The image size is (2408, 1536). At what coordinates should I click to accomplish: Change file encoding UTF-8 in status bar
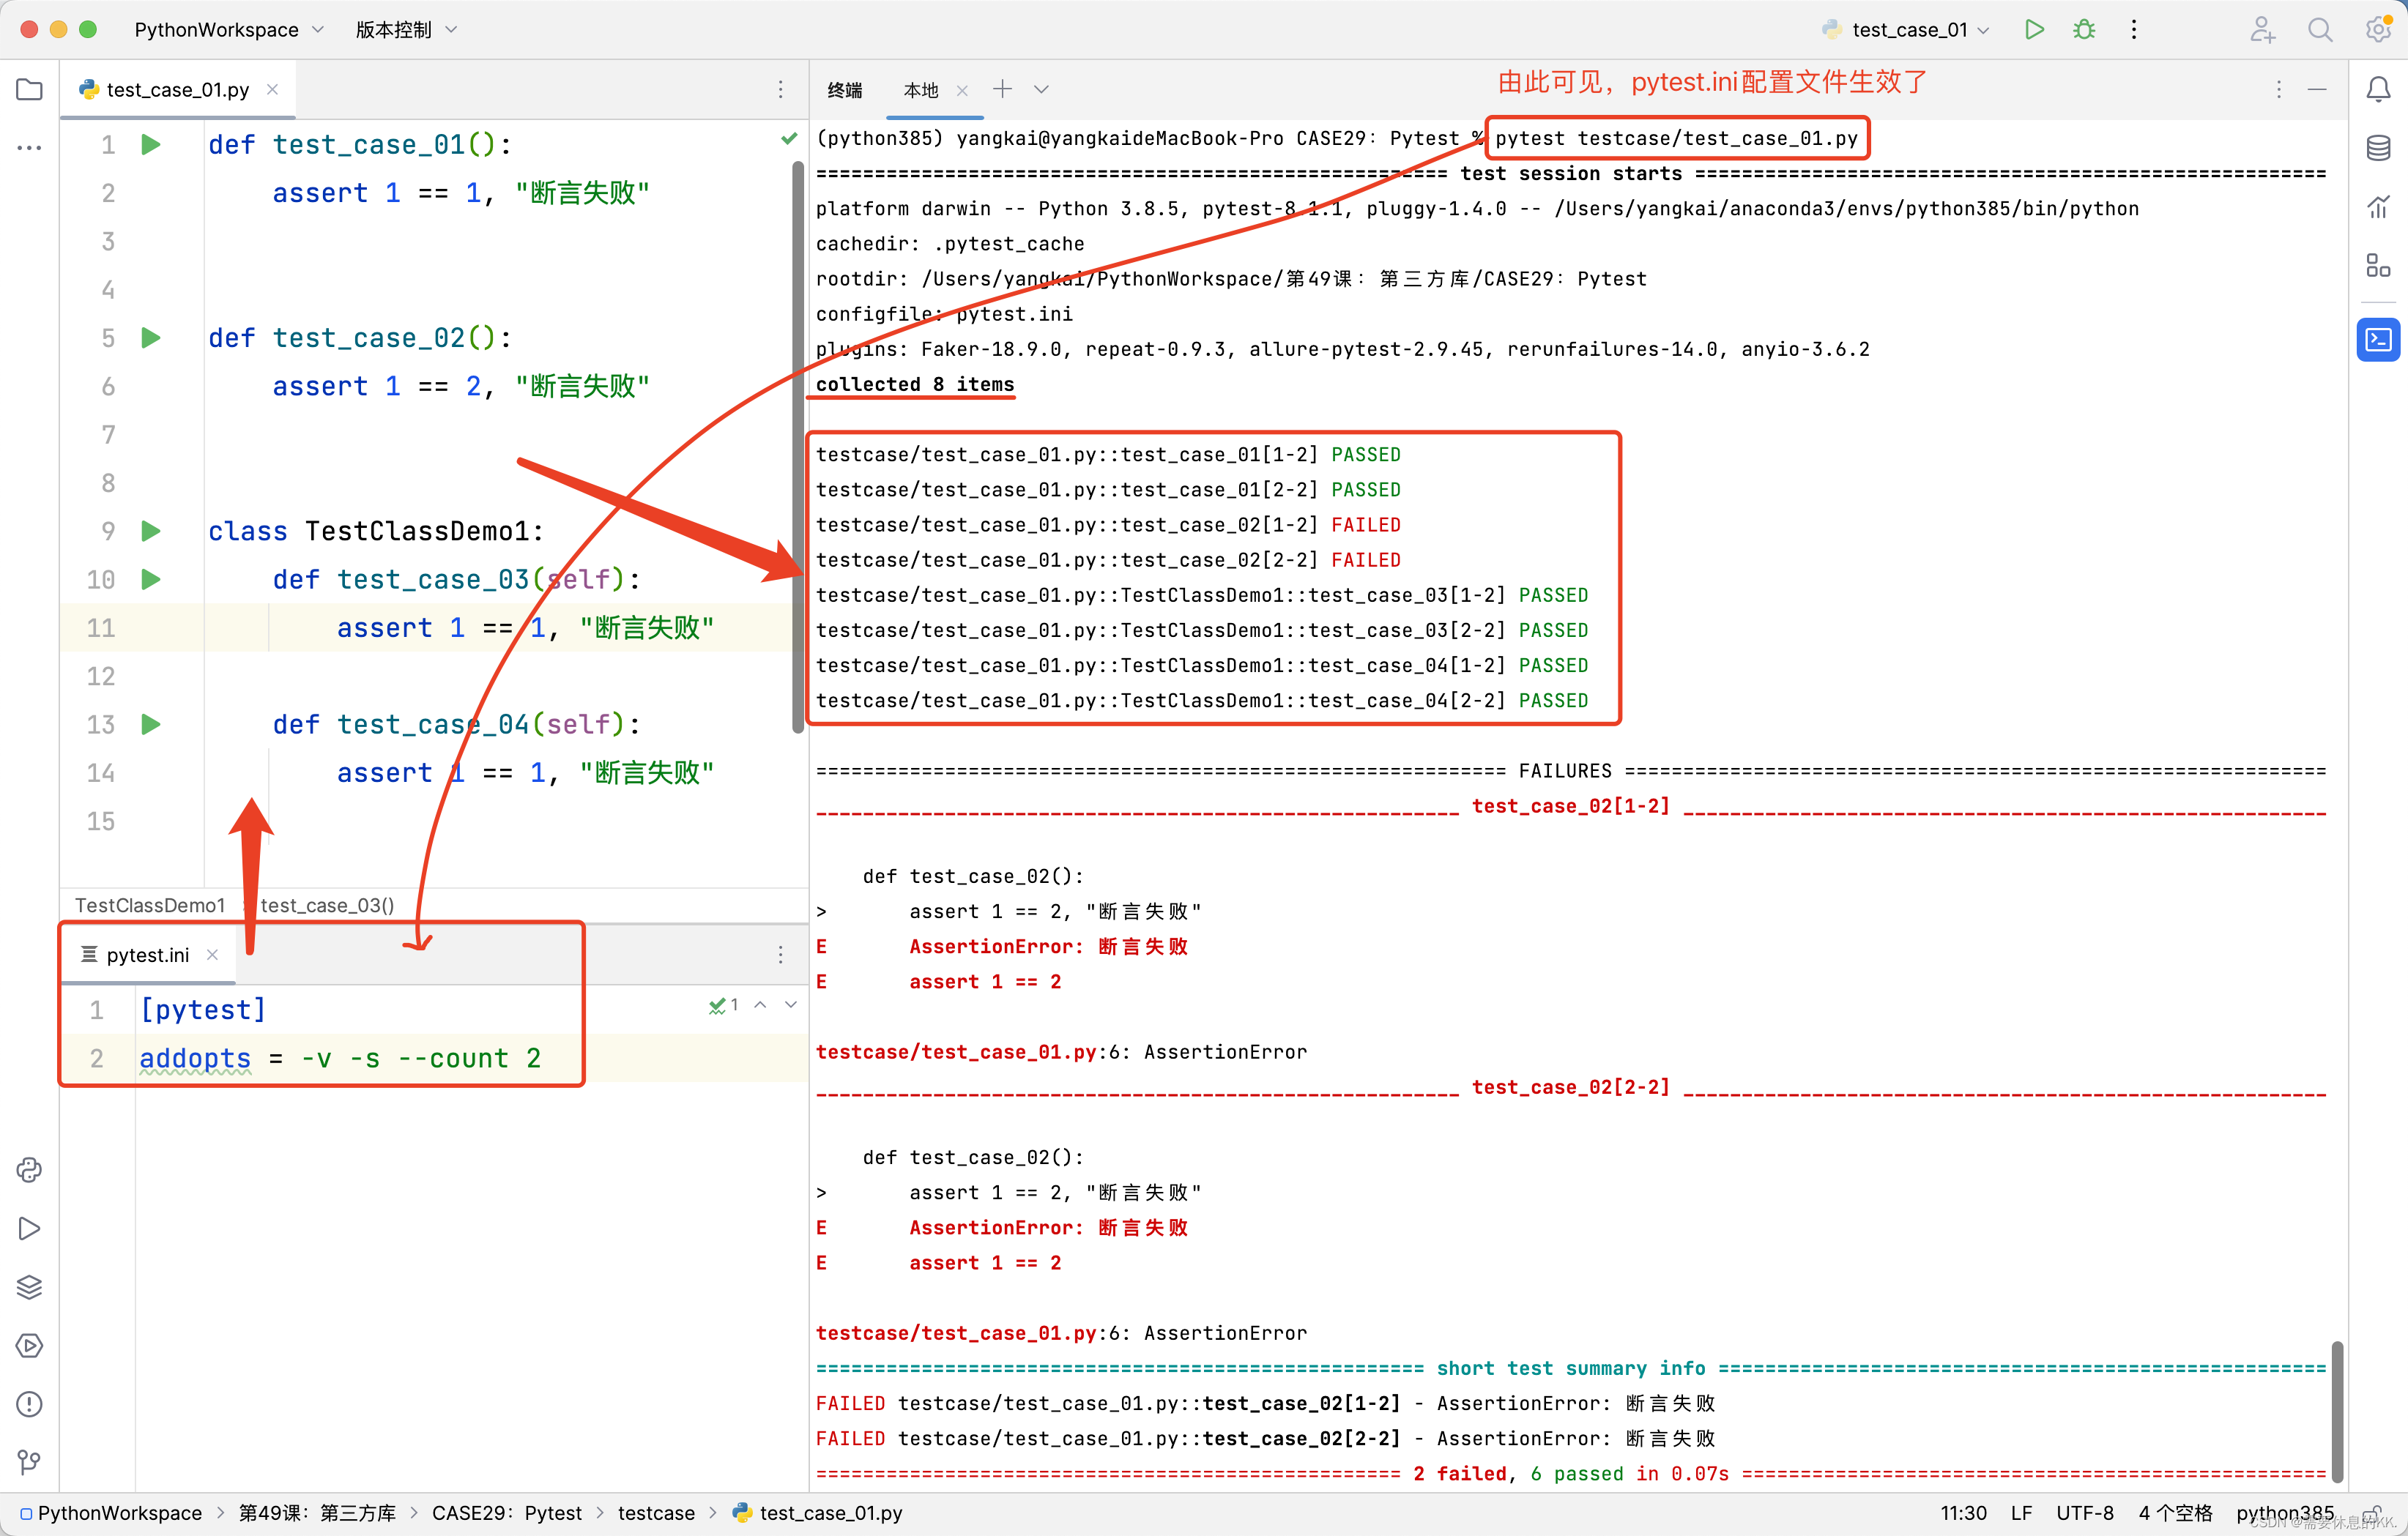[x=2085, y=1513]
